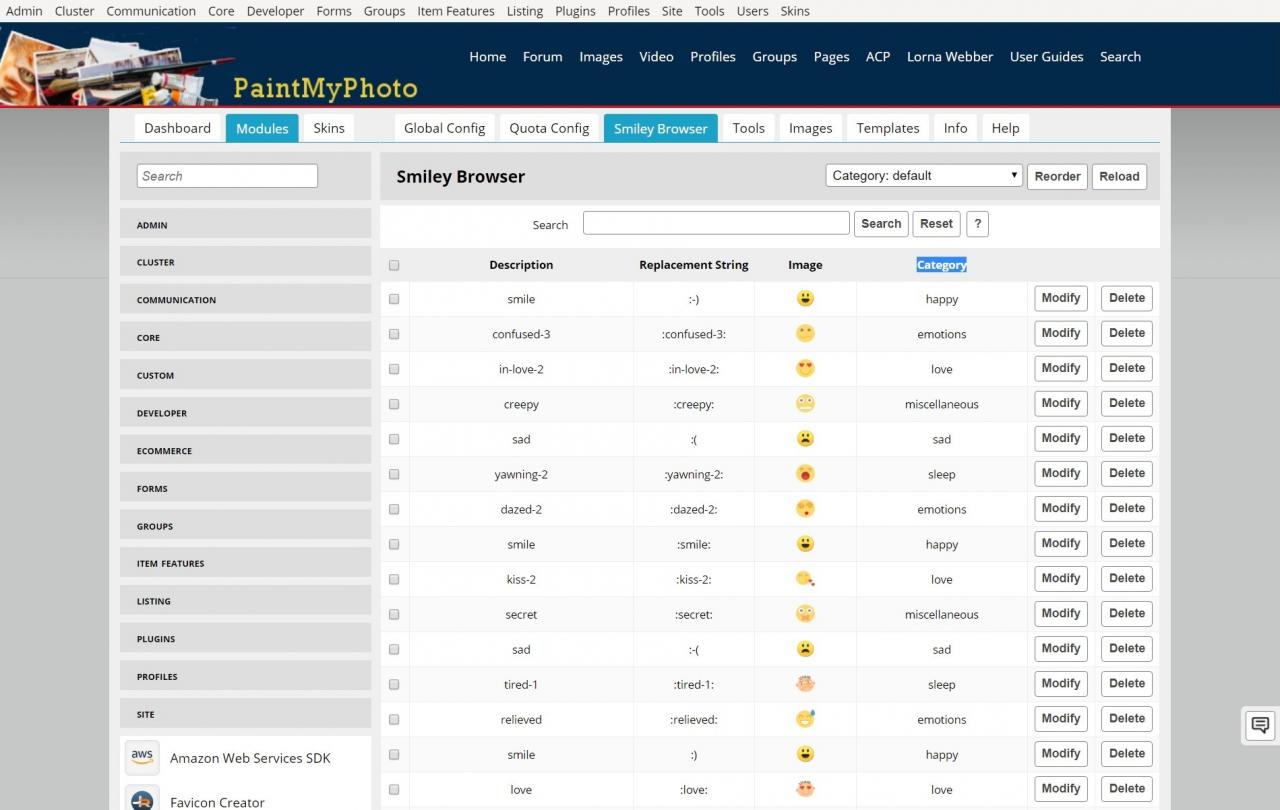Viewport: 1280px width, 810px height.
Task: Click the relieved emoji image
Action: tap(805, 719)
